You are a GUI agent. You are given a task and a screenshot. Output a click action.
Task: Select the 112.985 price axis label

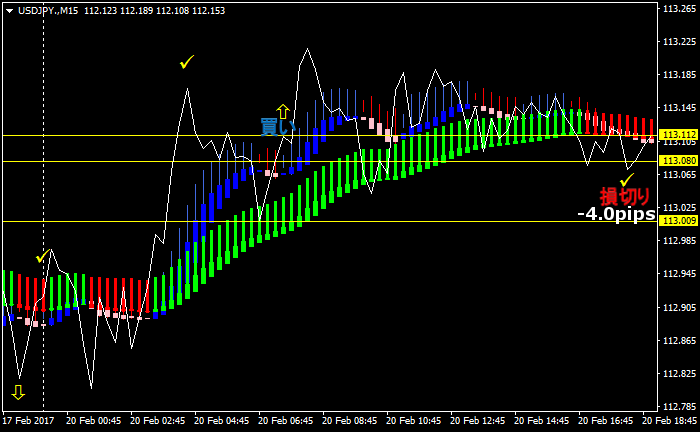click(x=679, y=241)
